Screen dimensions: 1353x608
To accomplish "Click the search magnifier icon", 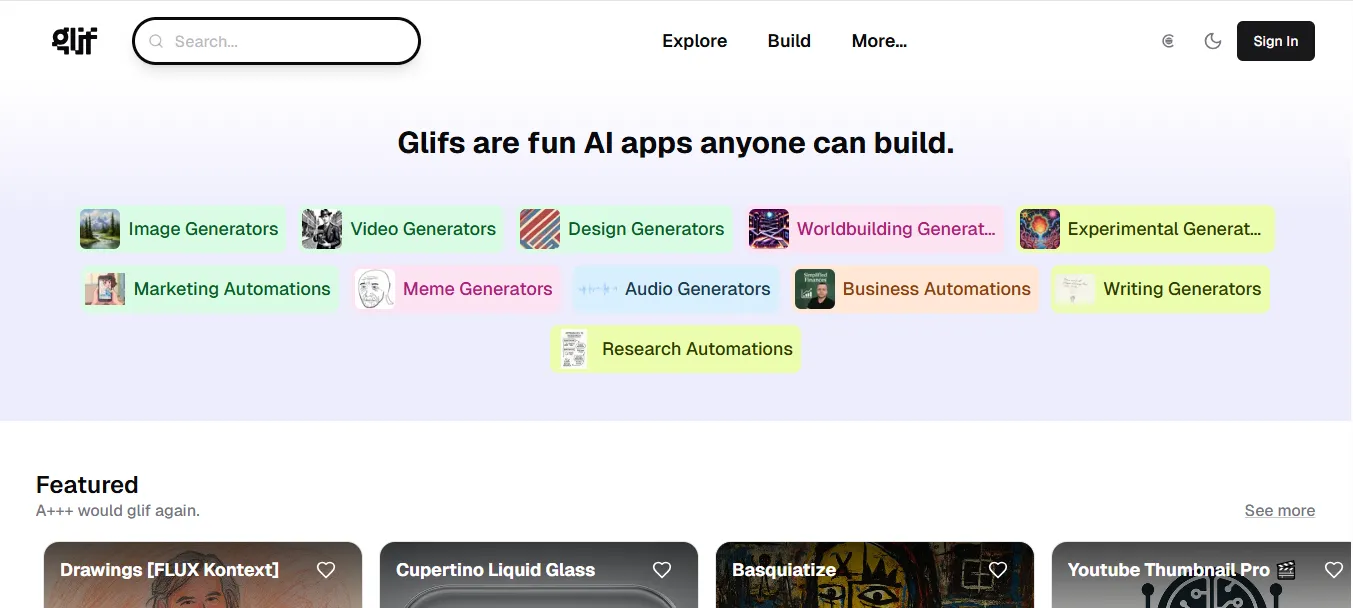I will (x=156, y=42).
